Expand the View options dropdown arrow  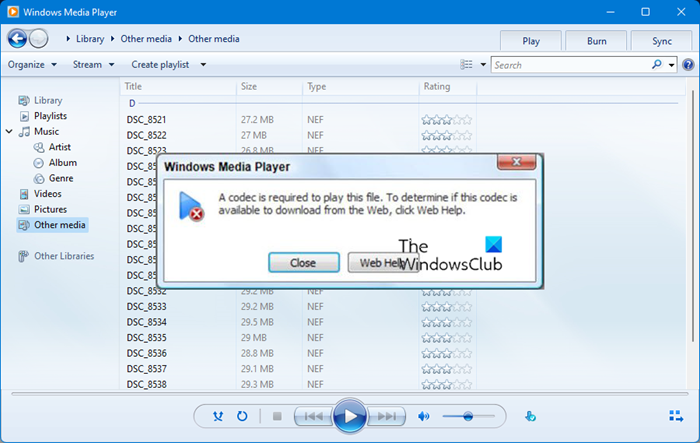pyautogui.click(x=483, y=65)
